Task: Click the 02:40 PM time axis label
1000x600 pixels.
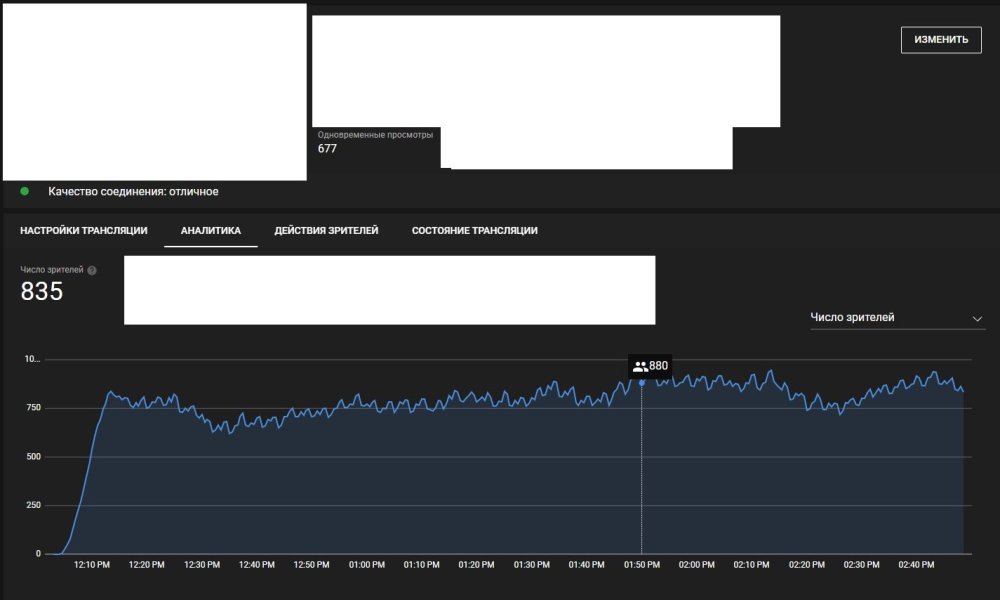Action: click(x=916, y=565)
